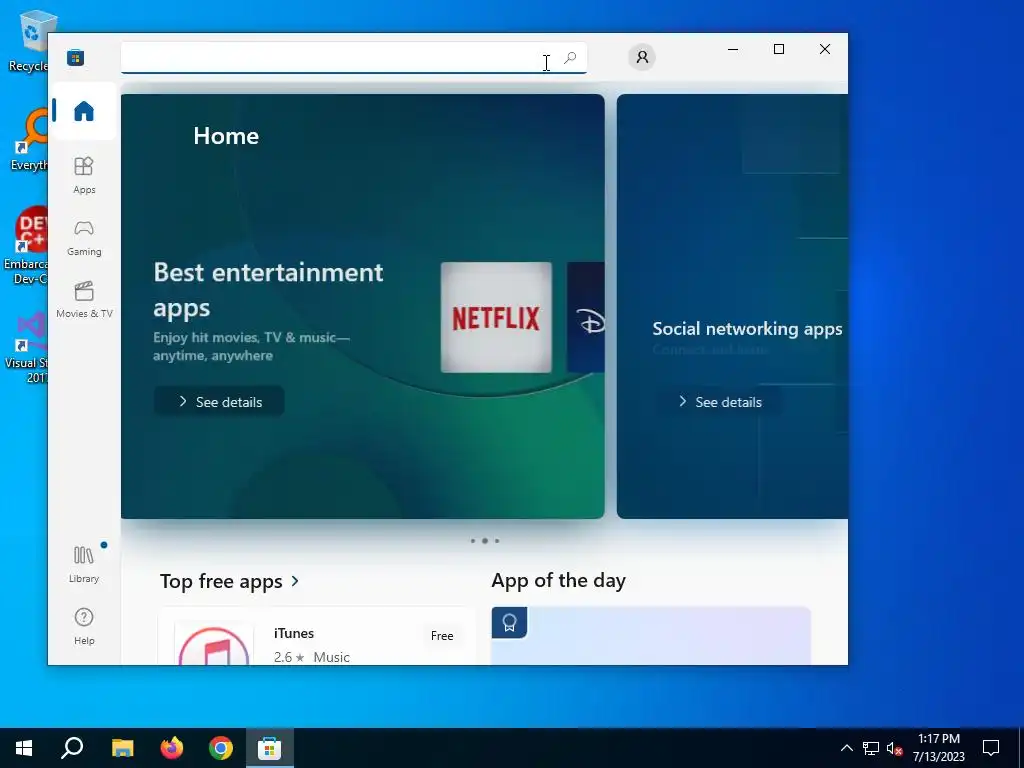Open the clock showing 1:17 PM
The width and height of the screenshot is (1024, 768).
pos(938,748)
